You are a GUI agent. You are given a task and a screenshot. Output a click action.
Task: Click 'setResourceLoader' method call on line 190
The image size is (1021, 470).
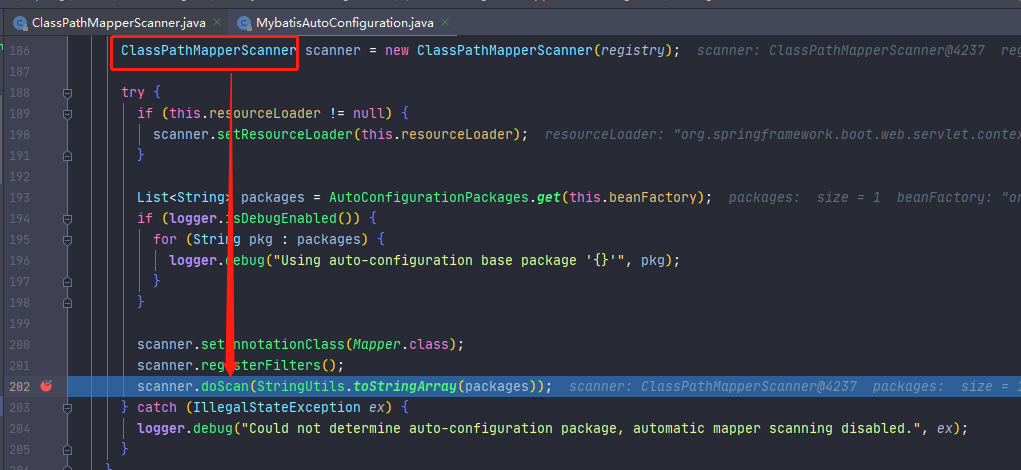tap(285, 134)
